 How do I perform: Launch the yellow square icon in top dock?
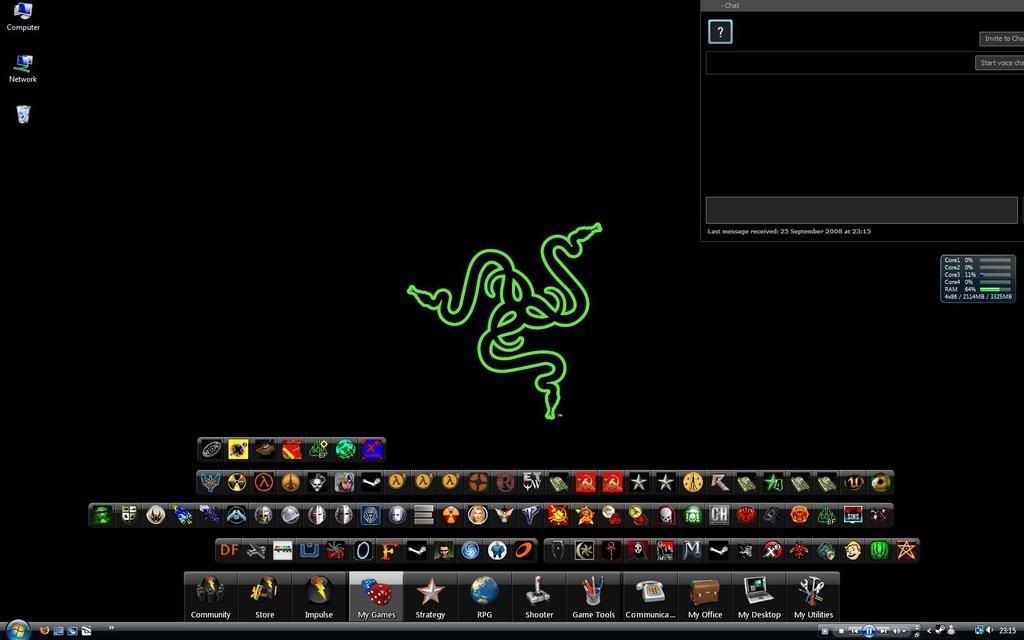[x=238, y=449]
